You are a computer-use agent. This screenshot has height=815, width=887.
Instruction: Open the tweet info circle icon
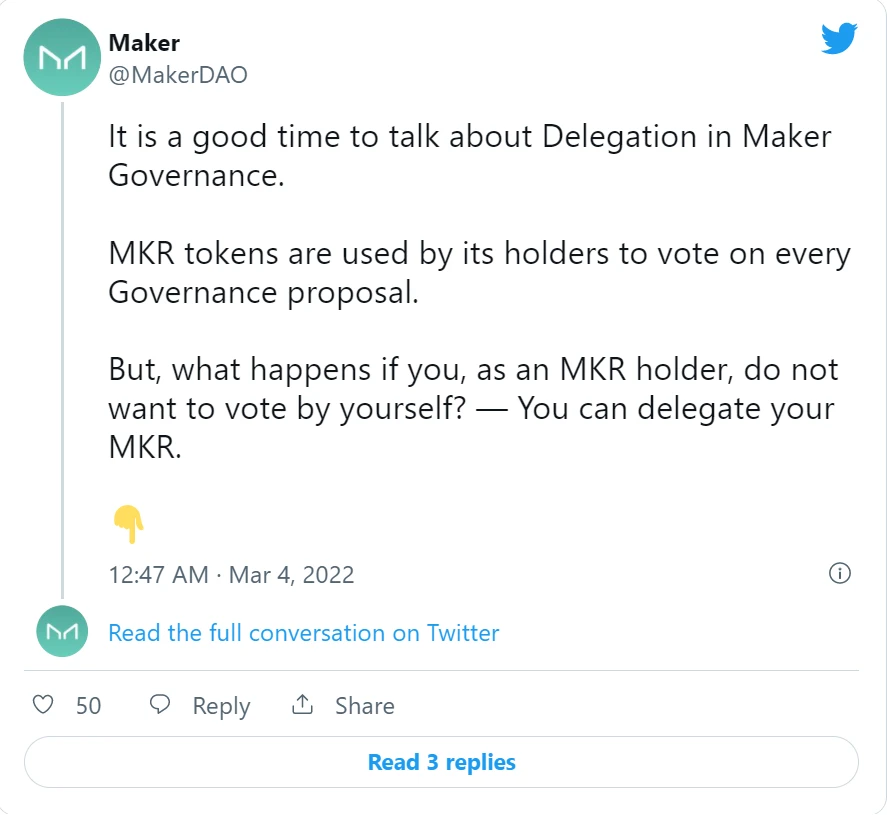(839, 573)
